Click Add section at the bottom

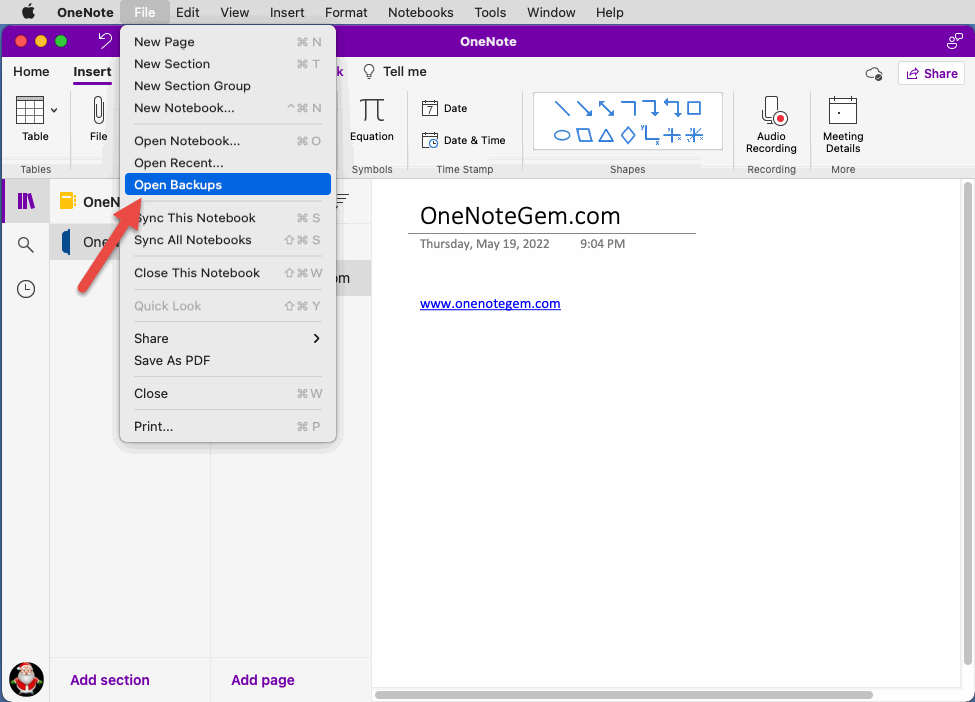click(x=109, y=680)
